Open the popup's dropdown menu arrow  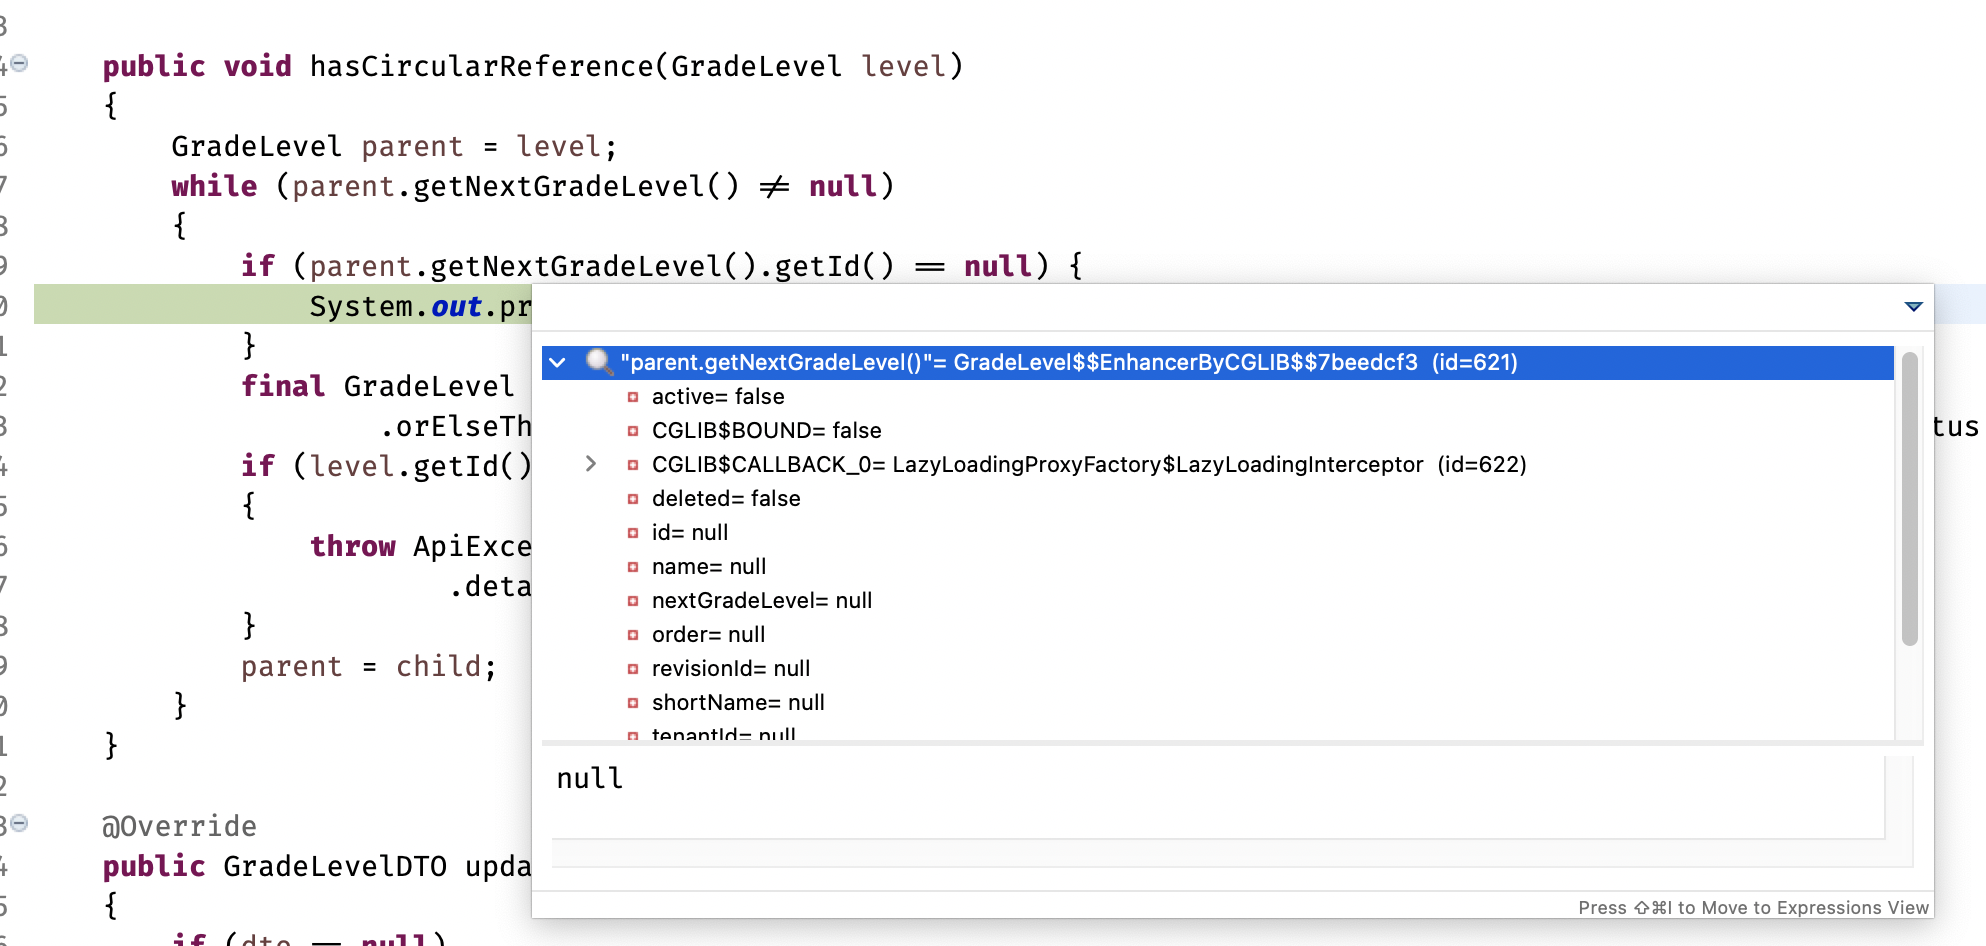click(x=1911, y=307)
